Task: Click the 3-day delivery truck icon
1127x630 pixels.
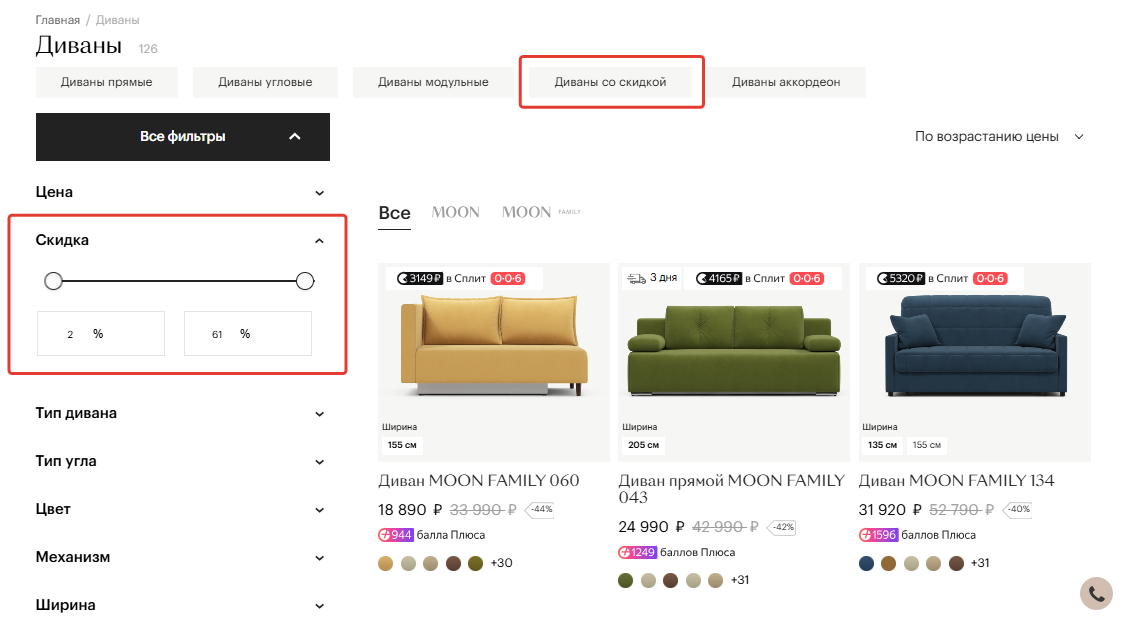Action: coord(636,279)
